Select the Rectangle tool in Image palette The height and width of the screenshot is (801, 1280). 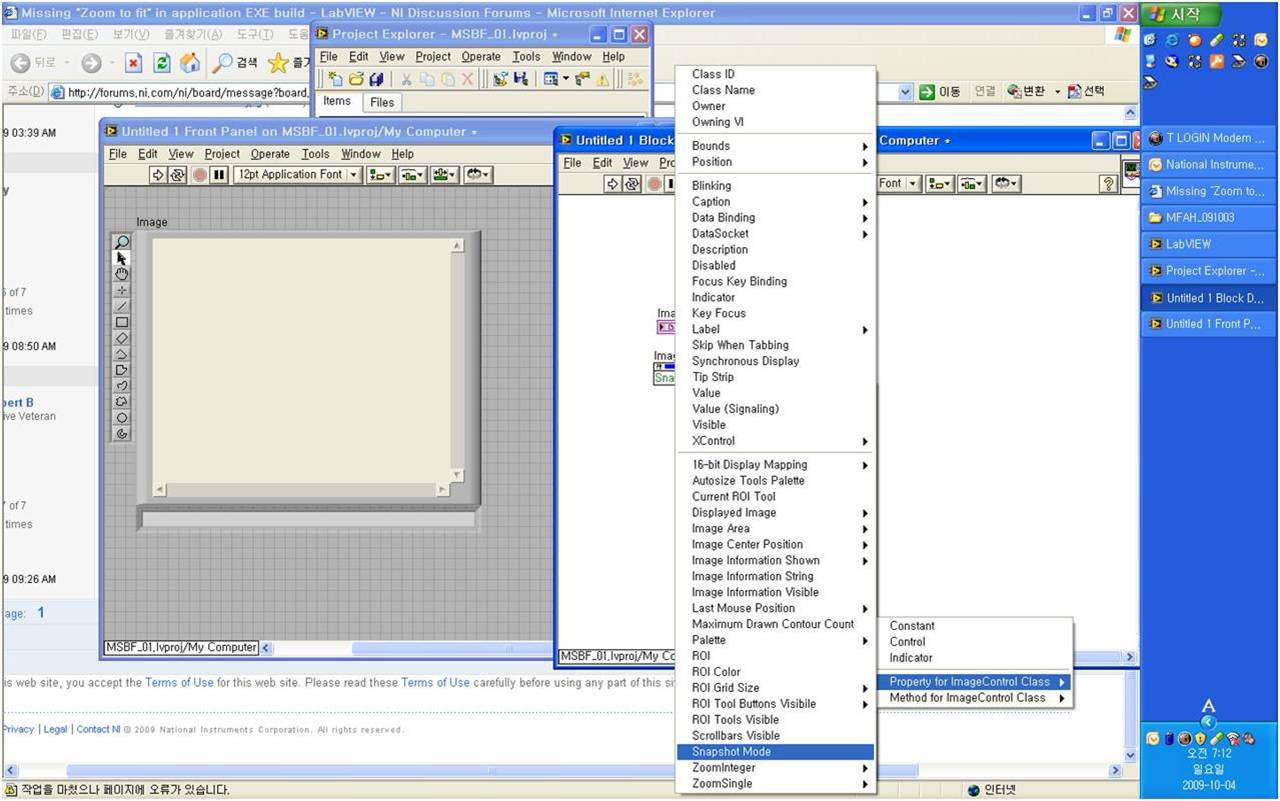(122, 322)
